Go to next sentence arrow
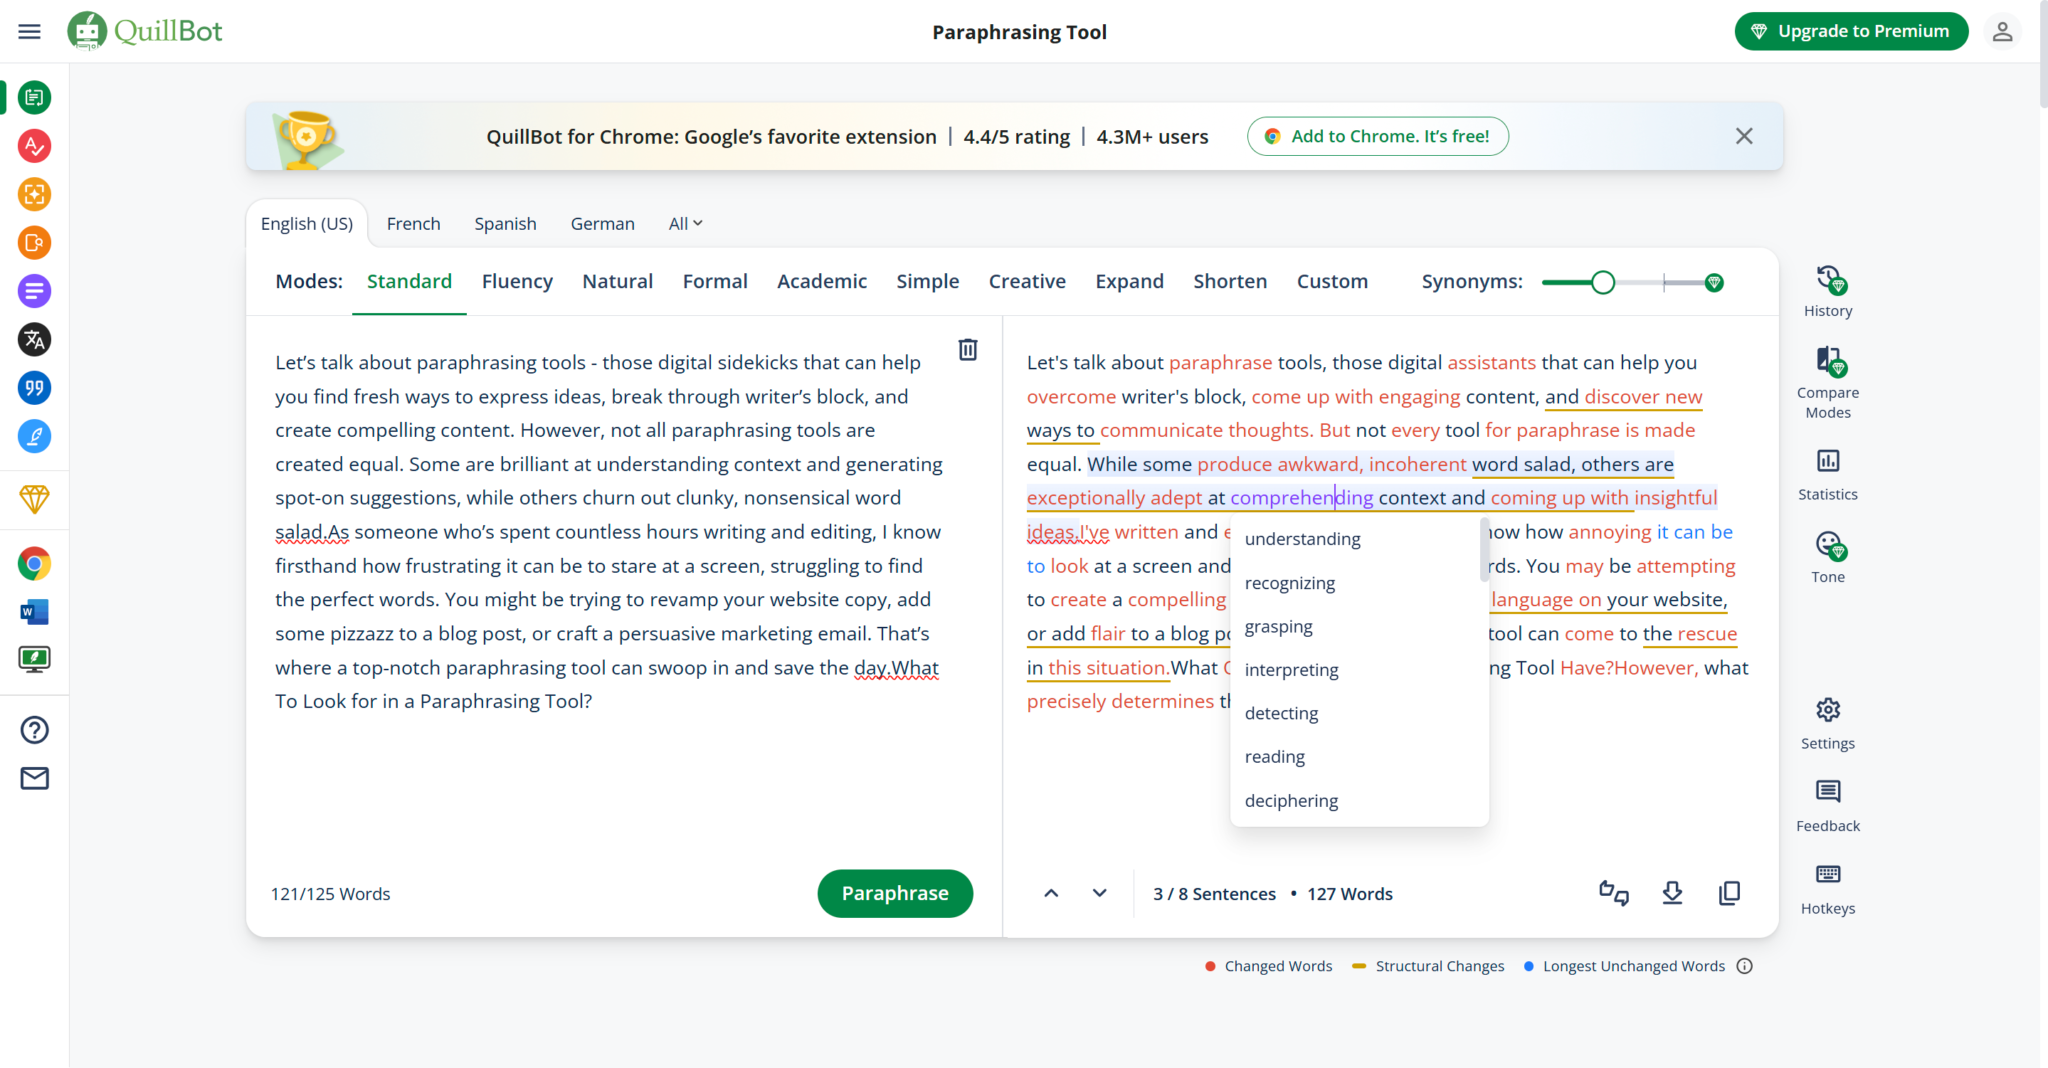The image size is (2048, 1068). pos(1100,893)
